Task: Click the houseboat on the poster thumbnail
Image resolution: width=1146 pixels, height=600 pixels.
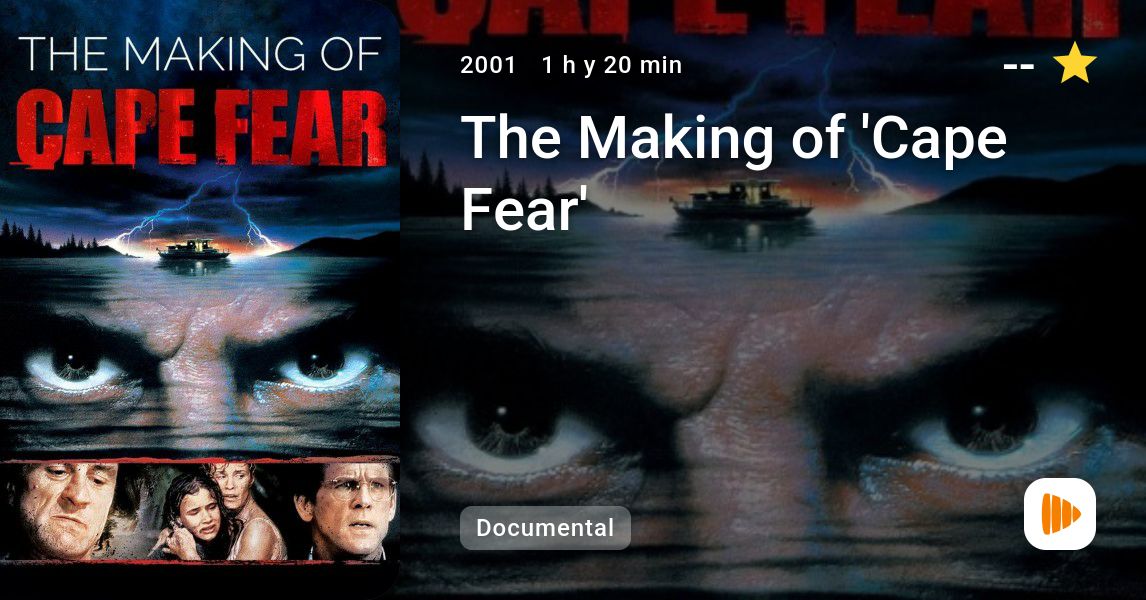Action: (x=194, y=250)
